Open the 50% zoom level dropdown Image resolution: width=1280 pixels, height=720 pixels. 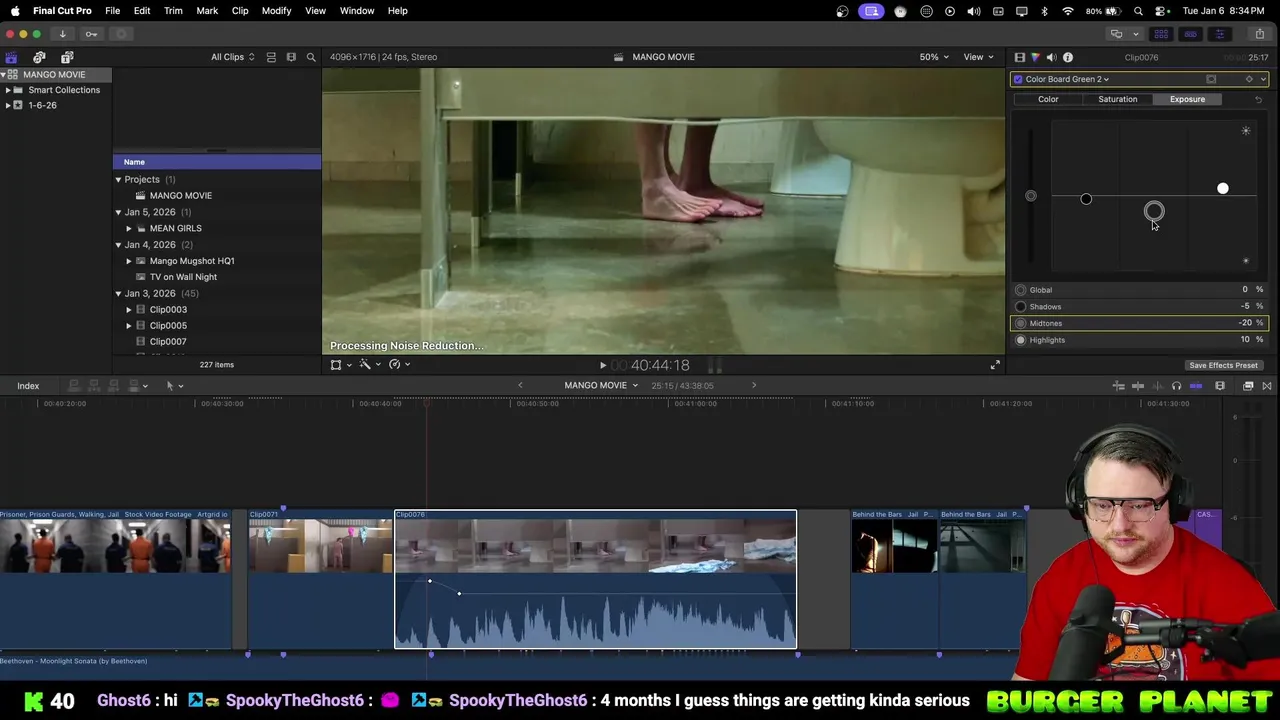935,57
